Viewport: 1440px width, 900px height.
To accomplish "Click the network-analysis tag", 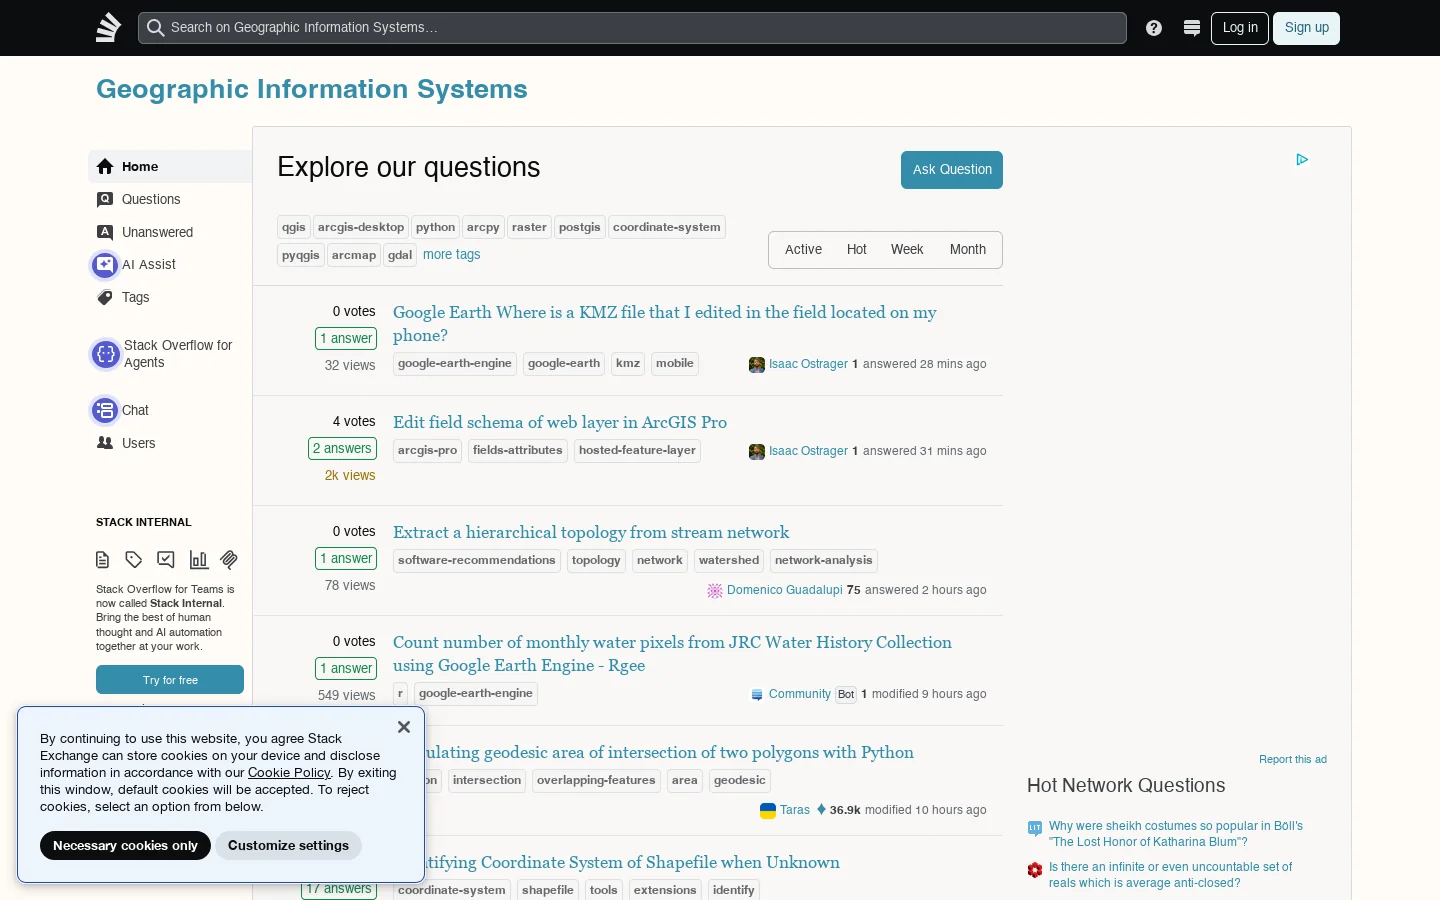I will click(x=823, y=561).
